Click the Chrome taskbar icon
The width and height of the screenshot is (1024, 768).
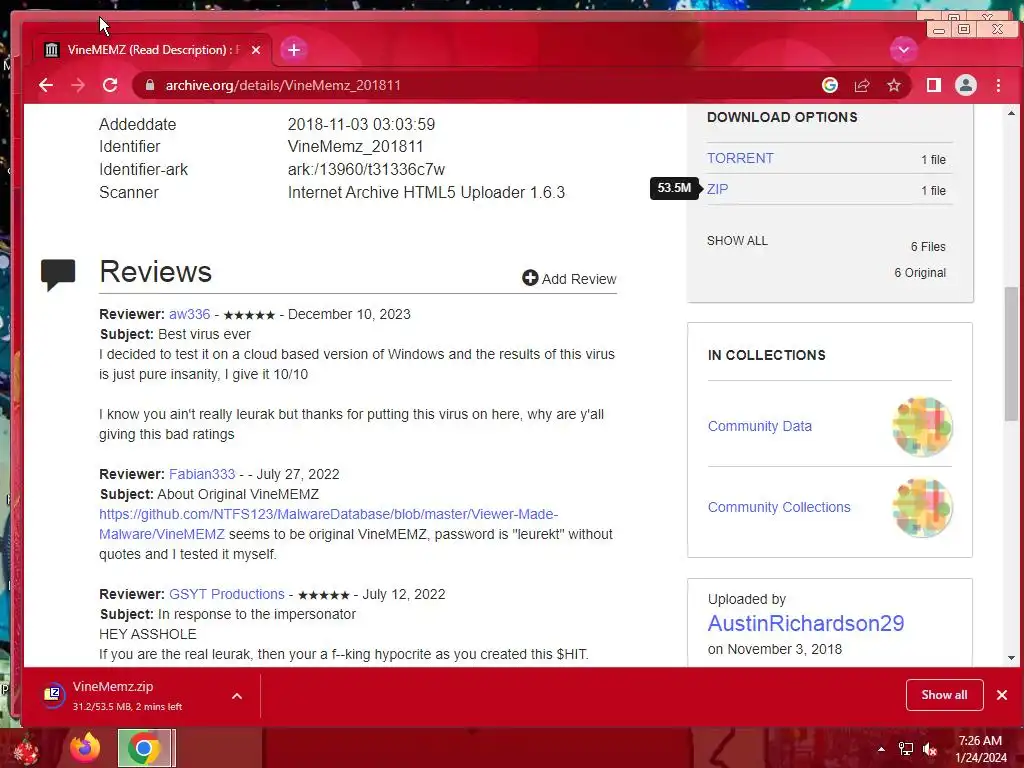pos(145,748)
